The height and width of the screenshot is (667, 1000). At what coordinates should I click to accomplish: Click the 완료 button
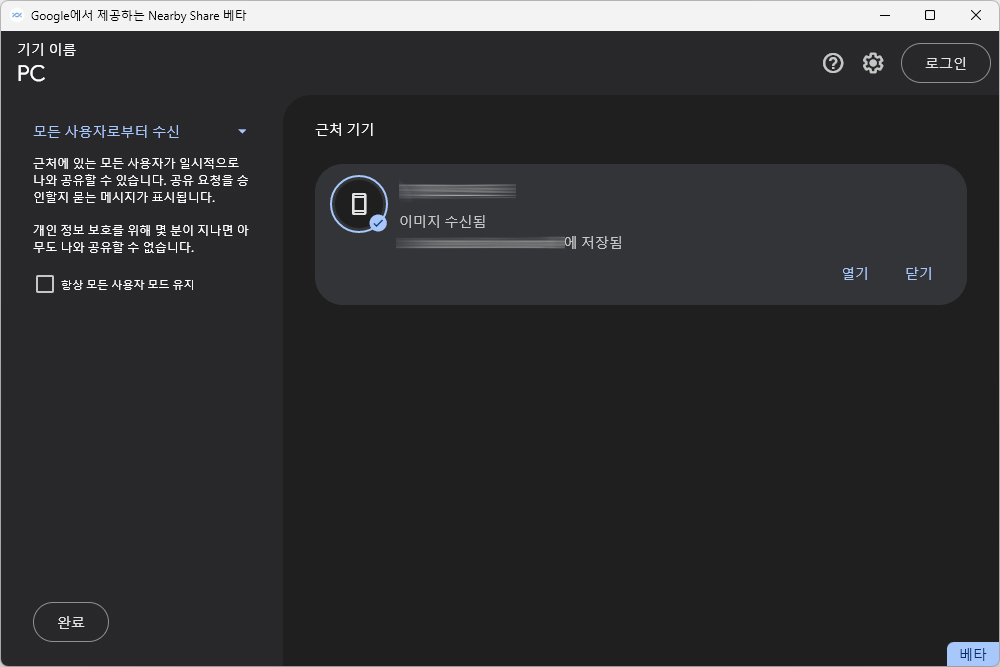[x=71, y=622]
